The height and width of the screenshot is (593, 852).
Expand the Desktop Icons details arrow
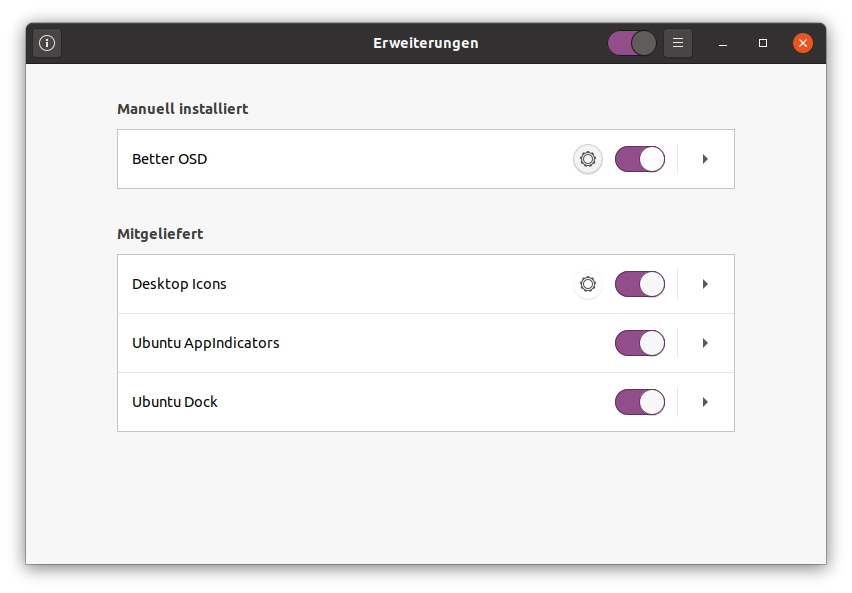coord(705,284)
